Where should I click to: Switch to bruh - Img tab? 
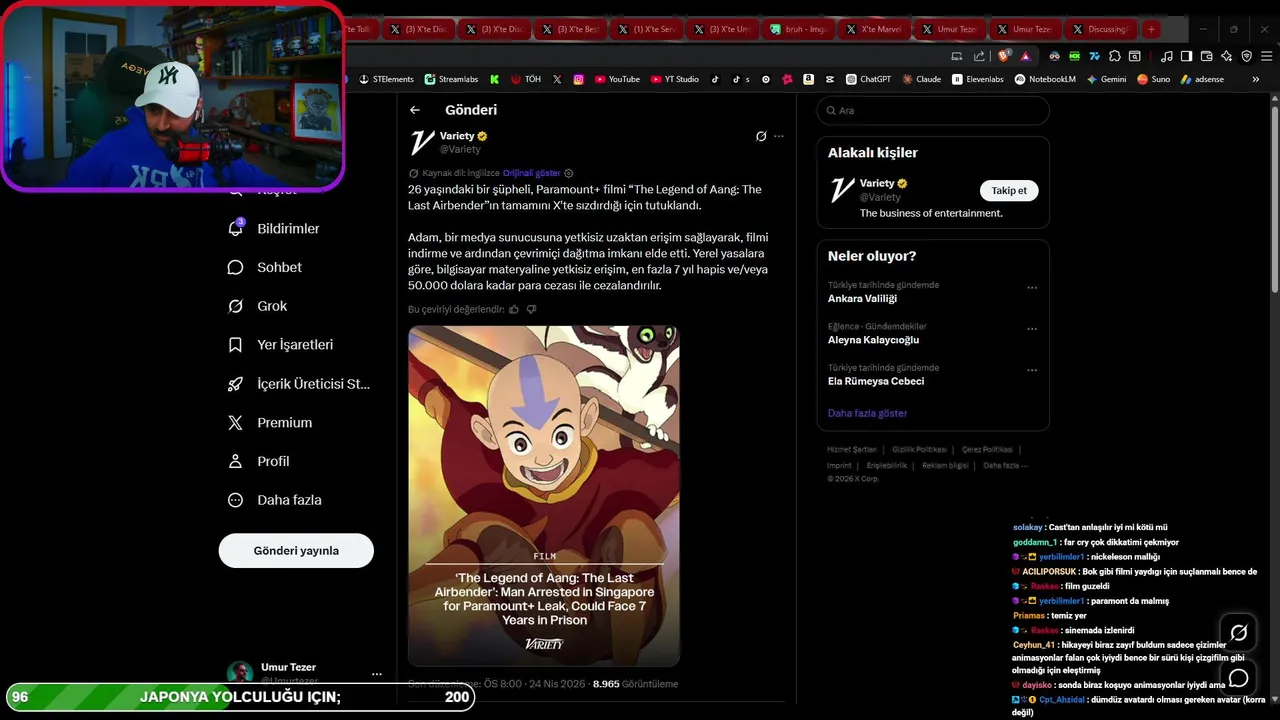click(x=800, y=29)
